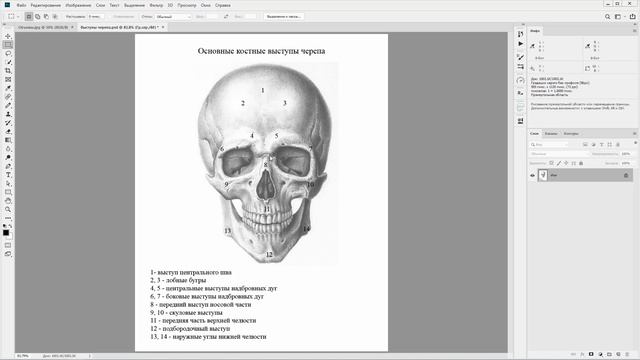The width and height of the screenshot is (640, 360).
Task: Change the screen mode icon
Action: 8,254
